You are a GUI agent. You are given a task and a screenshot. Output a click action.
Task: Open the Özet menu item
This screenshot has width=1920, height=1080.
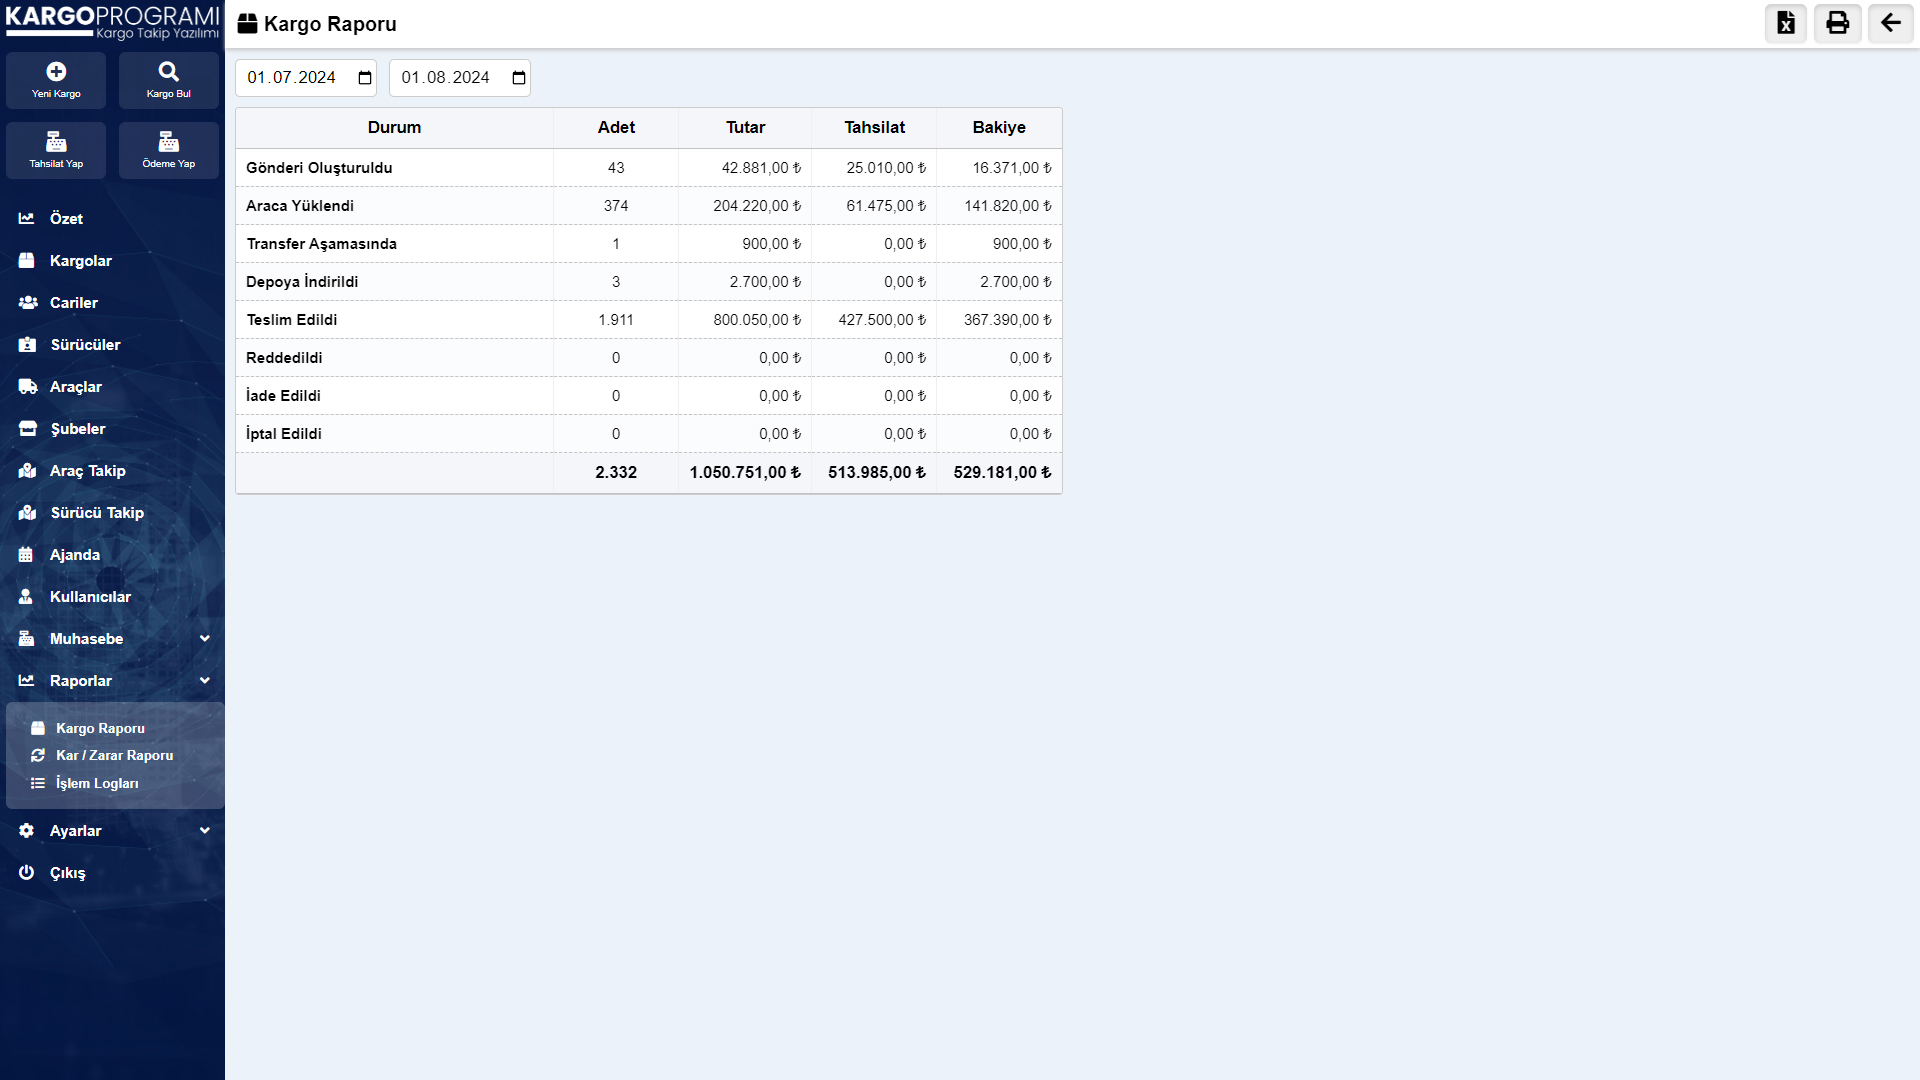coord(66,218)
